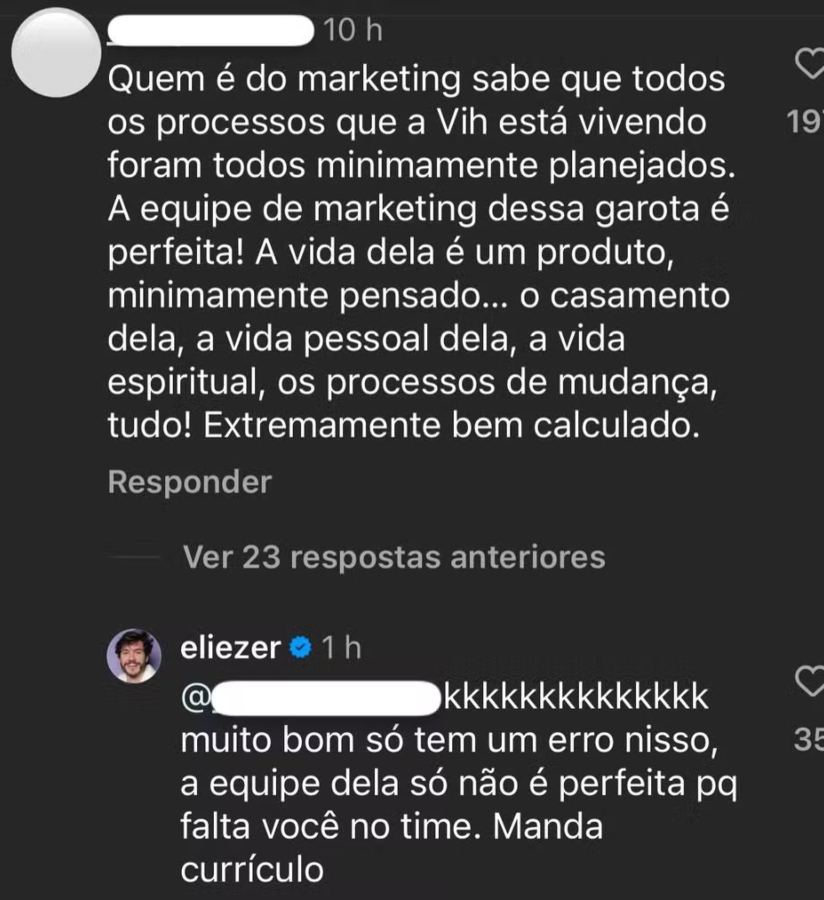
Task: Click the kkkkkkkkkkkkk laughter text
Action: click(x=576, y=696)
